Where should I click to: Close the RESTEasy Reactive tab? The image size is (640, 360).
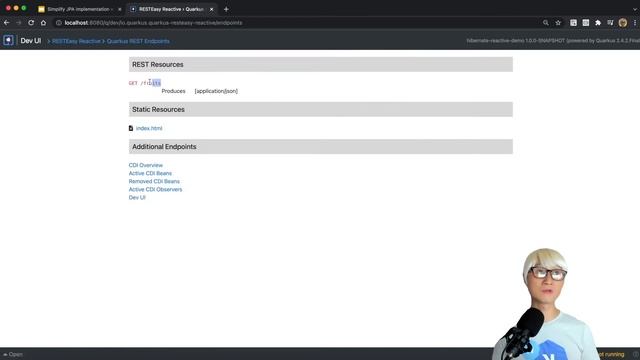[x=211, y=9]
